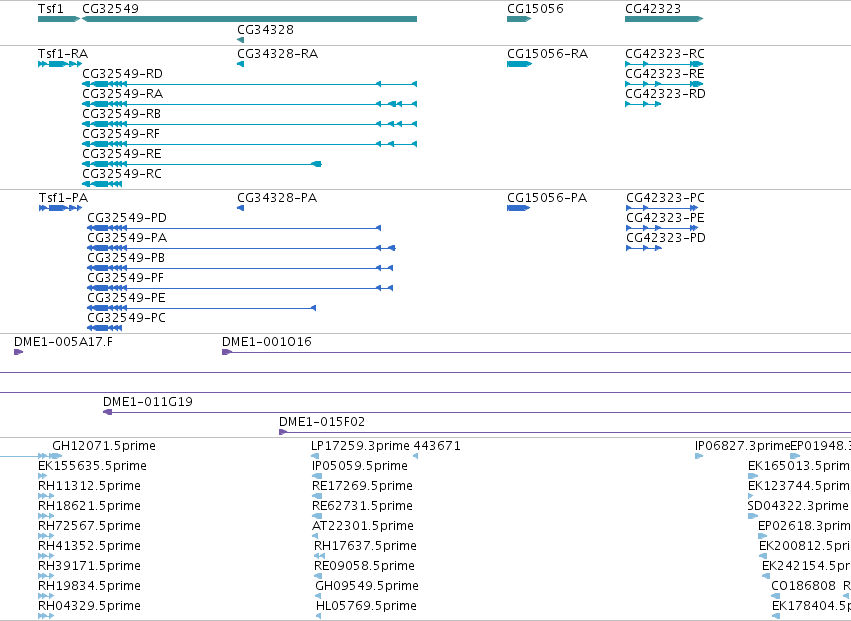Click the IP05059.5prime EST glyph

point(317,476)
